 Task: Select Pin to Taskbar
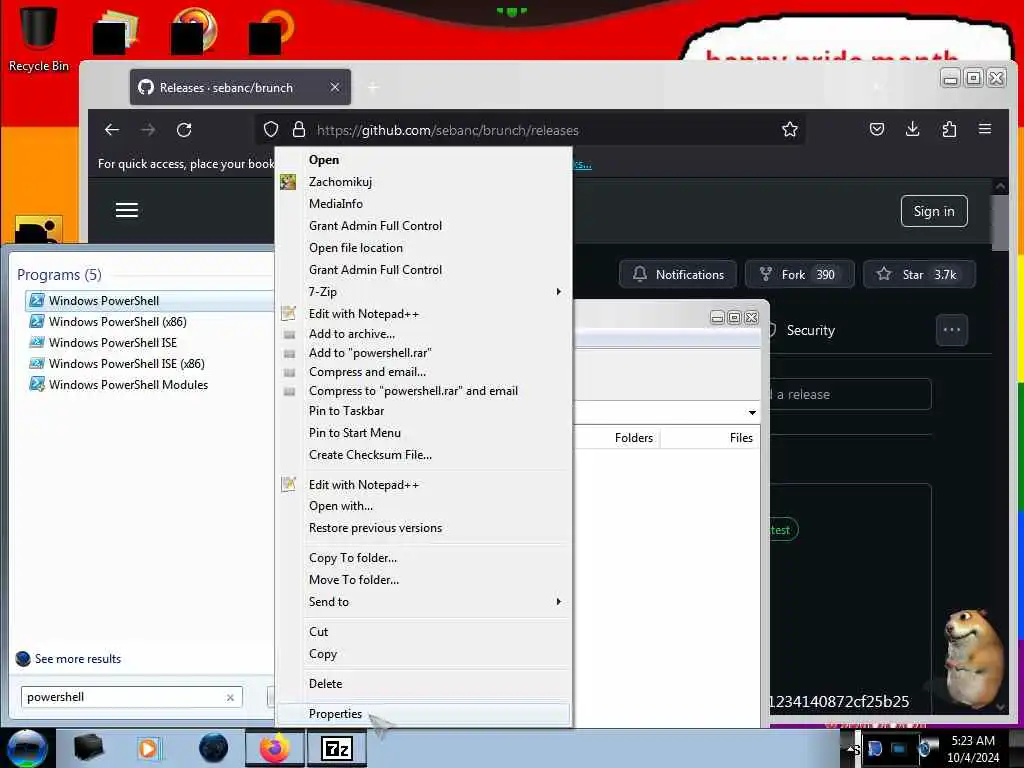tap(423, 411)
